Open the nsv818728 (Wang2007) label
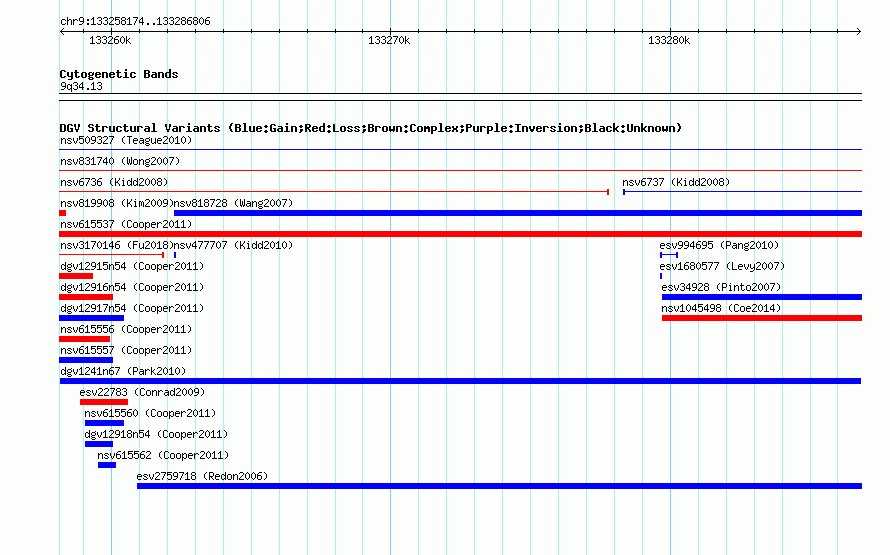The image size is (890, 555). (x=233, y=203)
